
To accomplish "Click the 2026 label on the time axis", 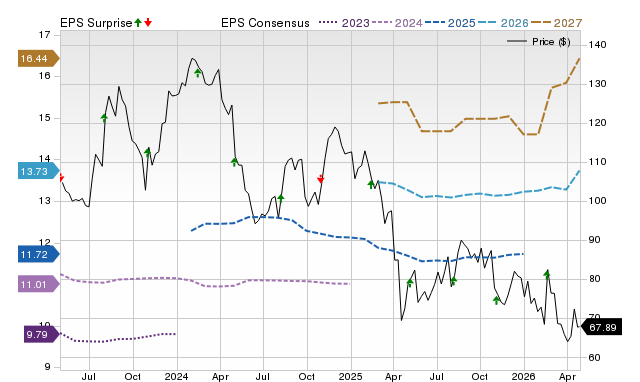I will pyautogui.click(x=524, y=376).
